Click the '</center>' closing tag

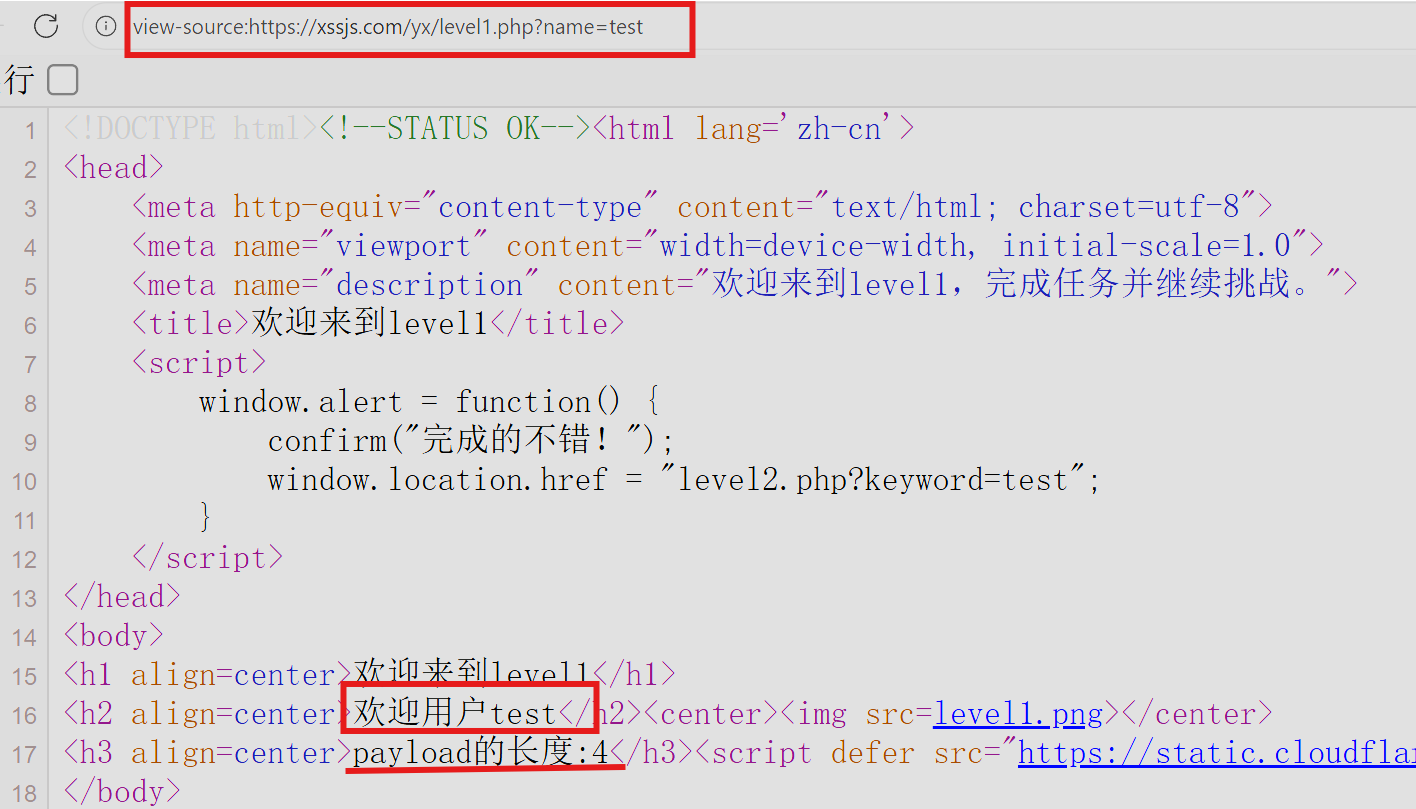point(1197,714)
